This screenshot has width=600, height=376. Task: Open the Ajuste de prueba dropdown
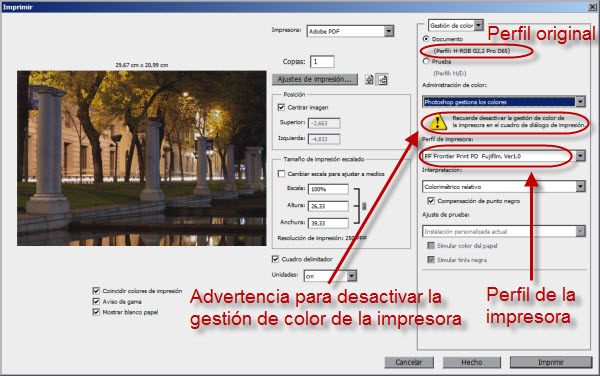coord(504,231)
